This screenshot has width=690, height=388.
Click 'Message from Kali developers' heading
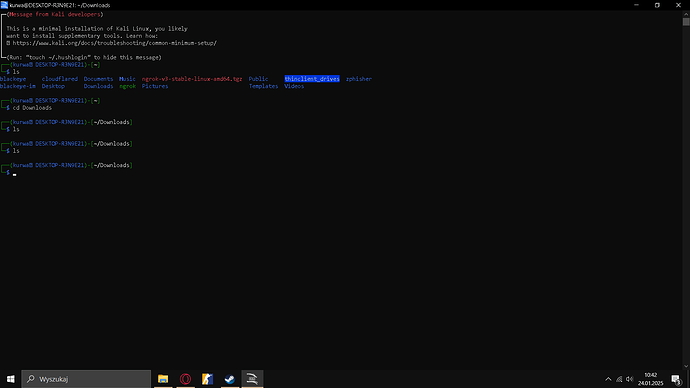click(55, 15)
